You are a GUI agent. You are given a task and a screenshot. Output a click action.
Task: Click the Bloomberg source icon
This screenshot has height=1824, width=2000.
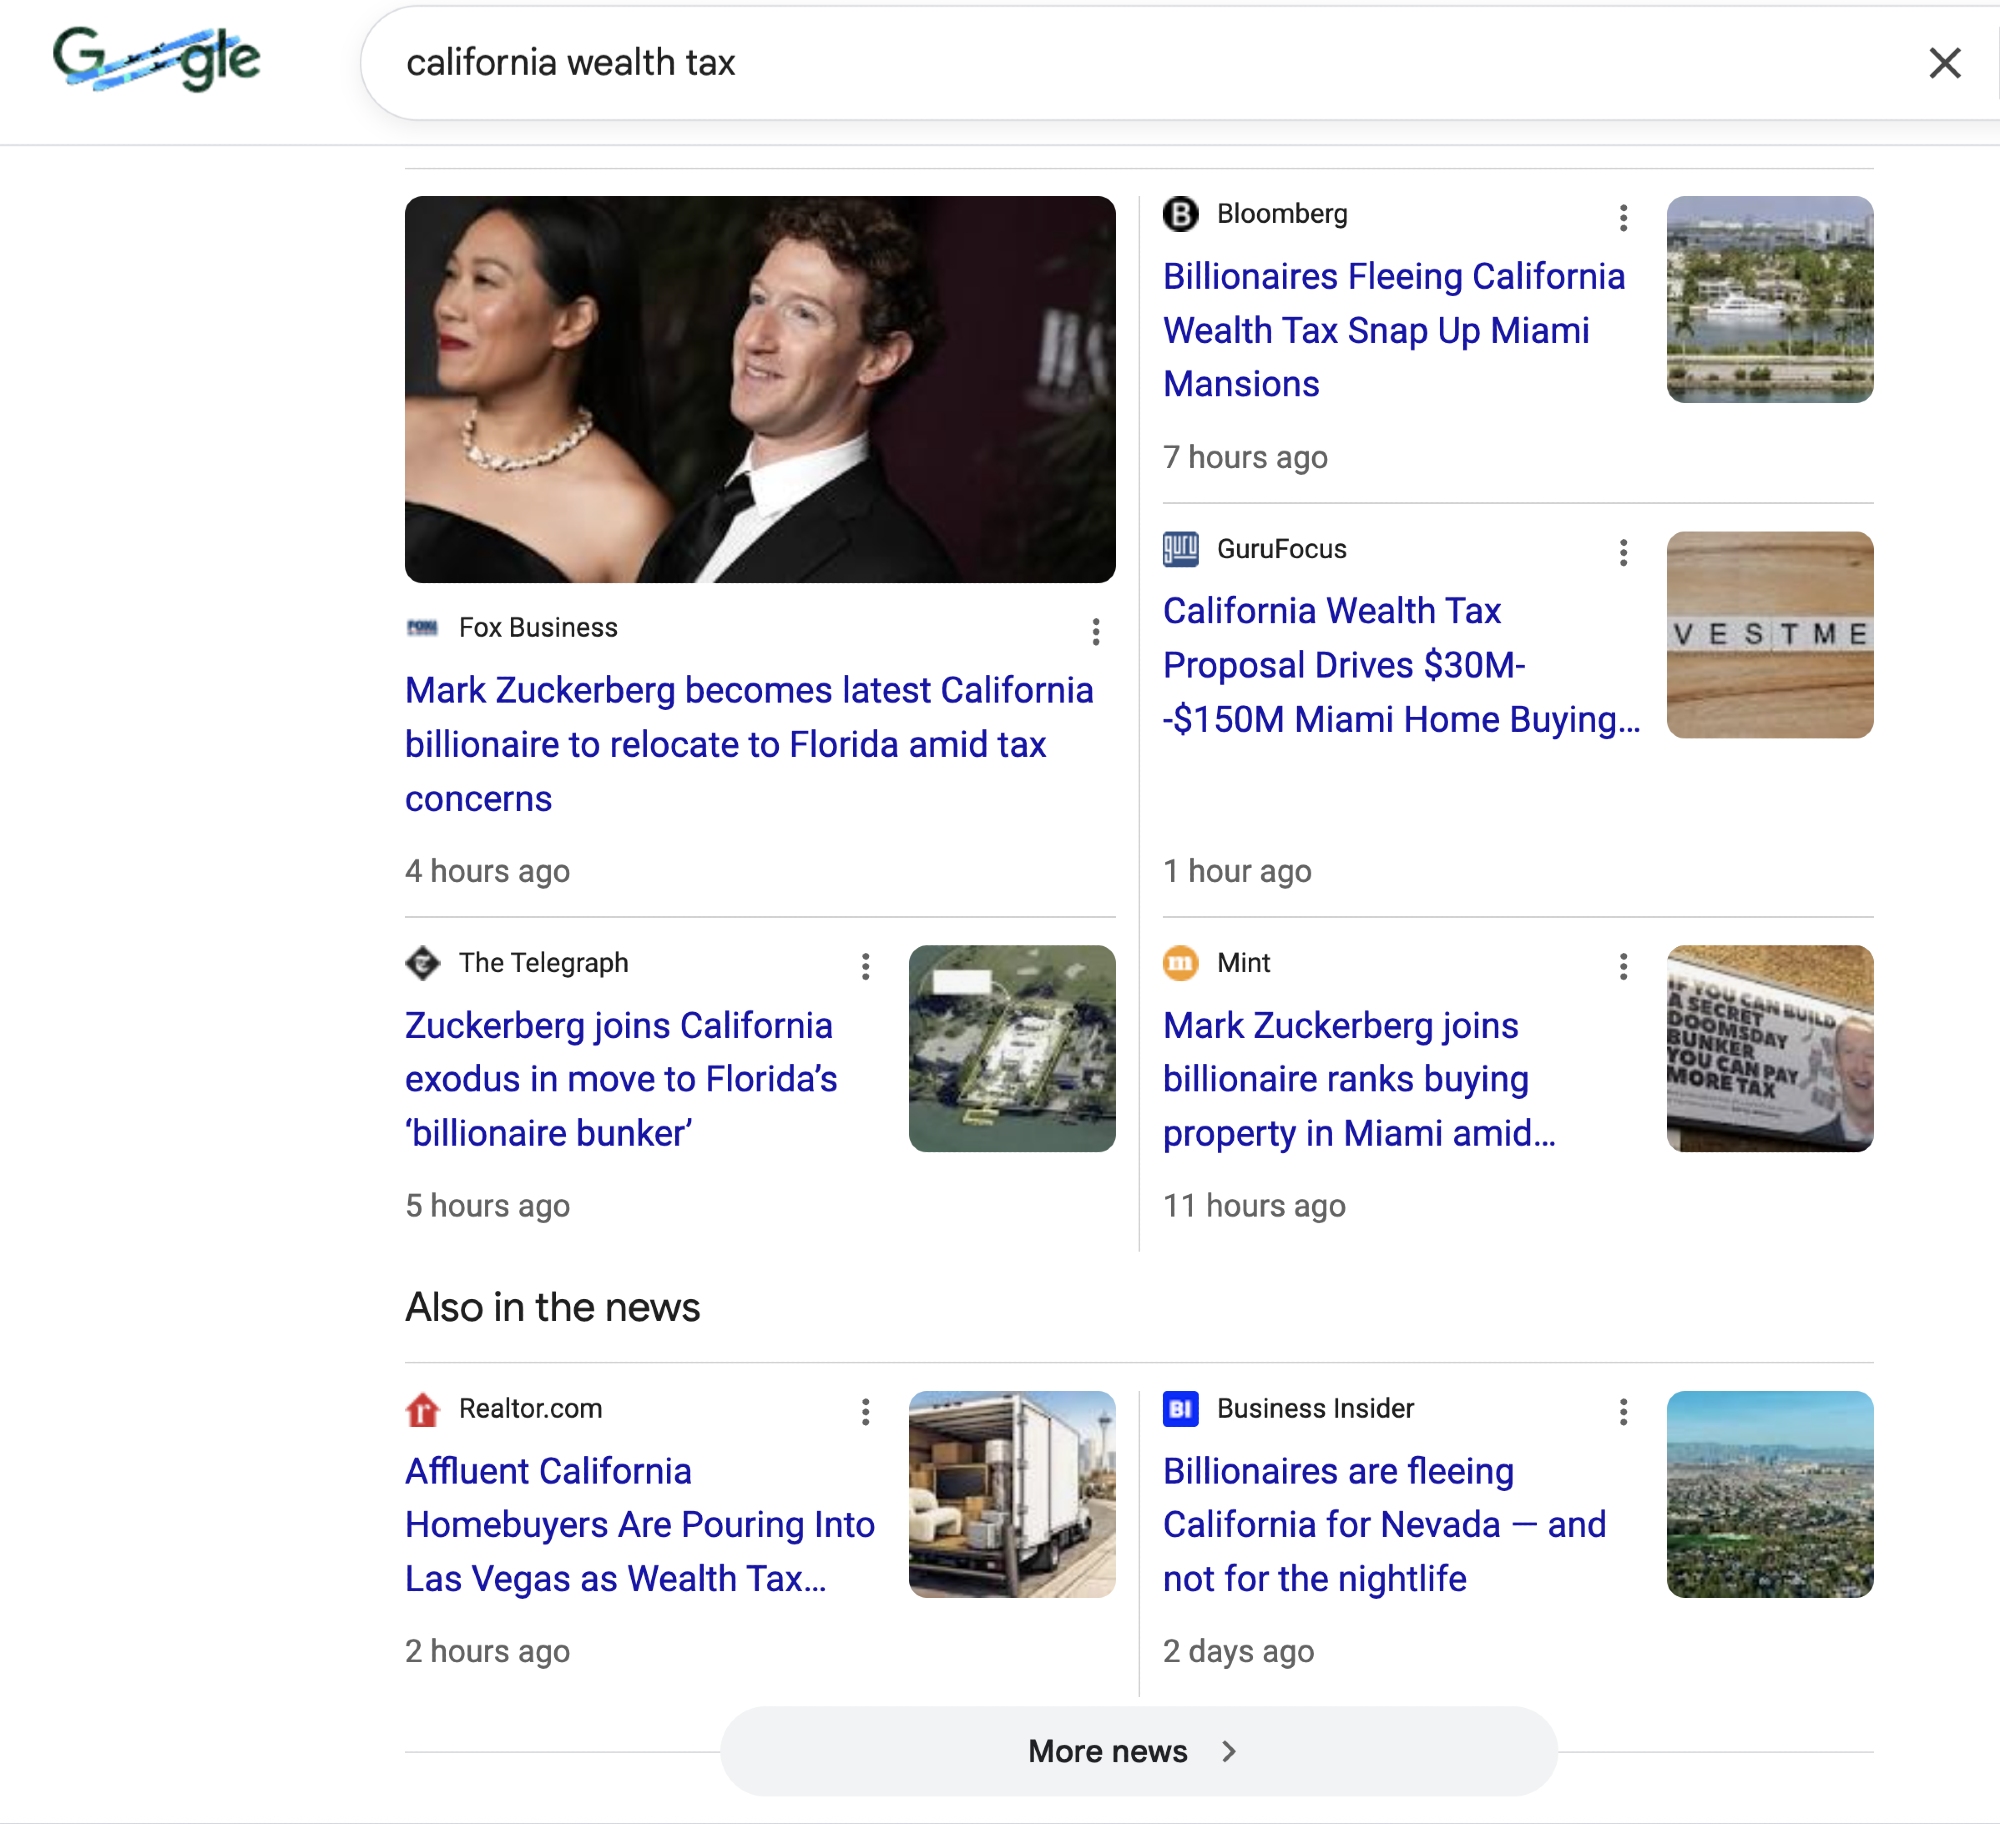pyautogui.click(x=1180, y=214)
